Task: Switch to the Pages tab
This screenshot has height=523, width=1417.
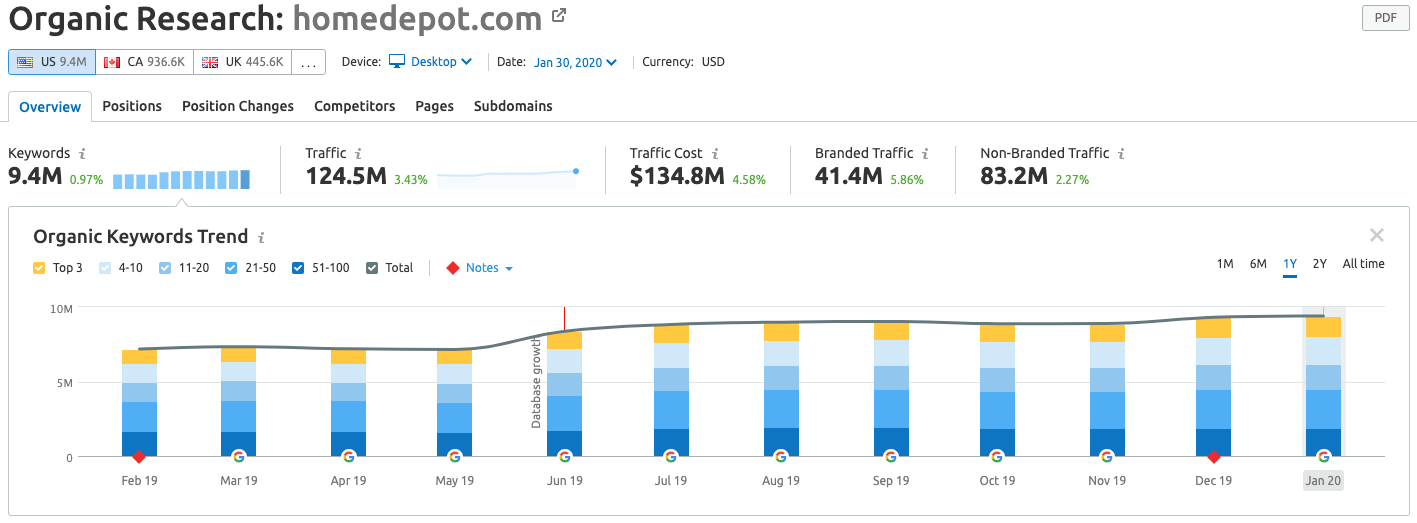Action: (435, 106)
